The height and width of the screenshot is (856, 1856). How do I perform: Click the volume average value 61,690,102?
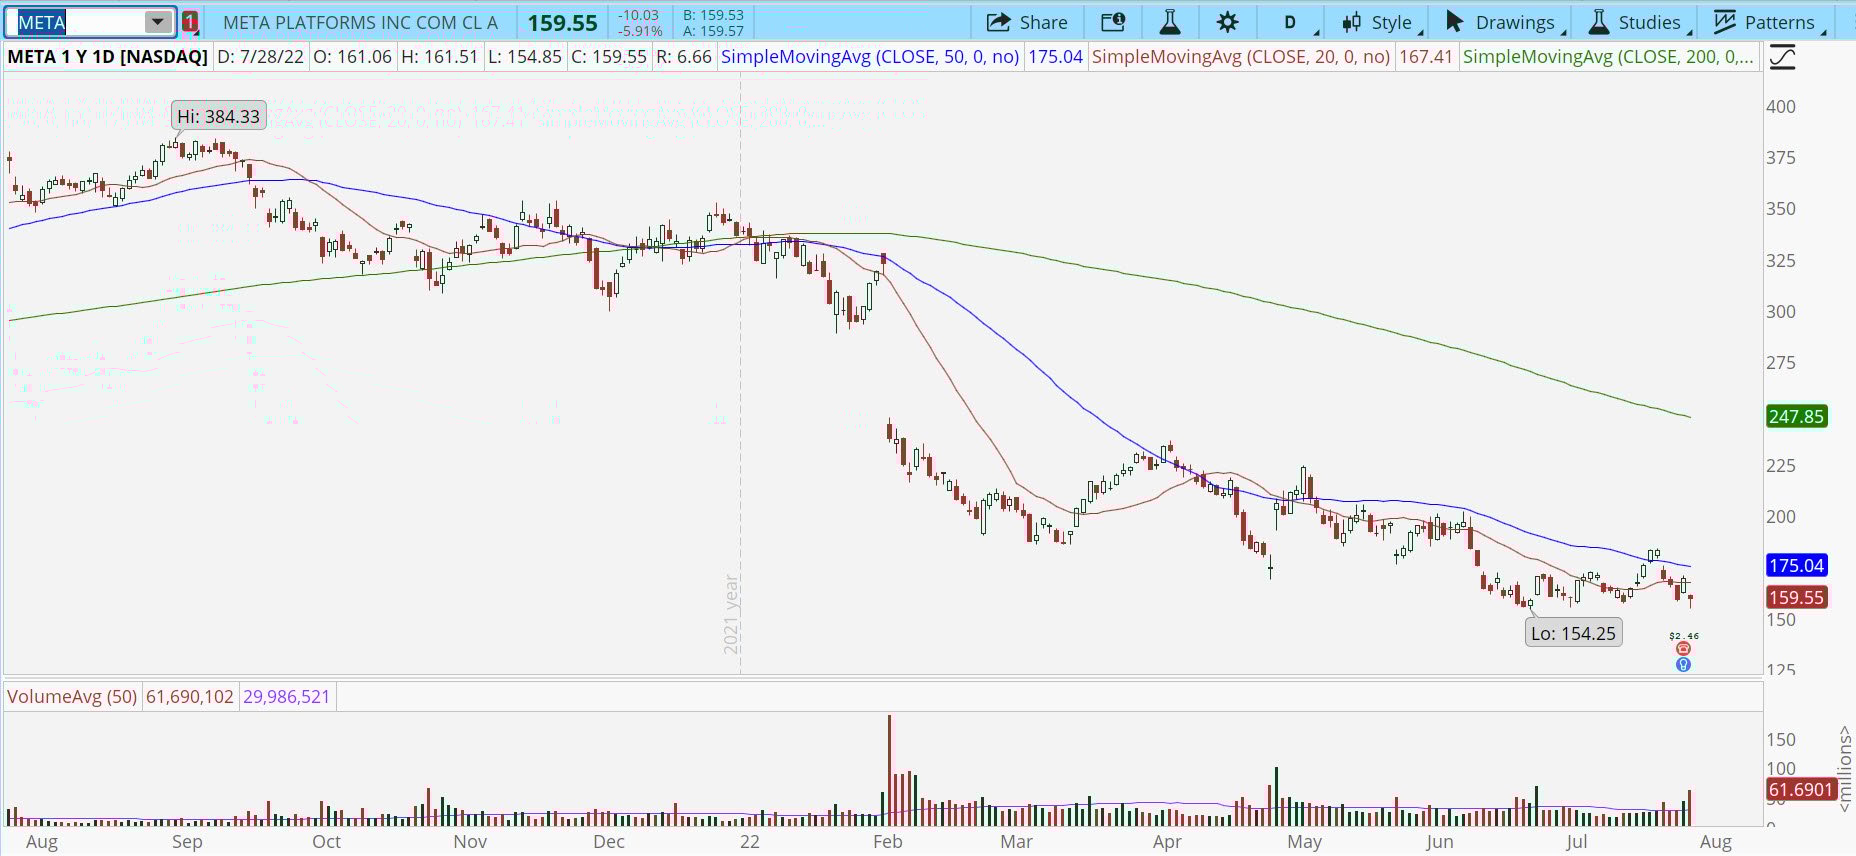190,696
